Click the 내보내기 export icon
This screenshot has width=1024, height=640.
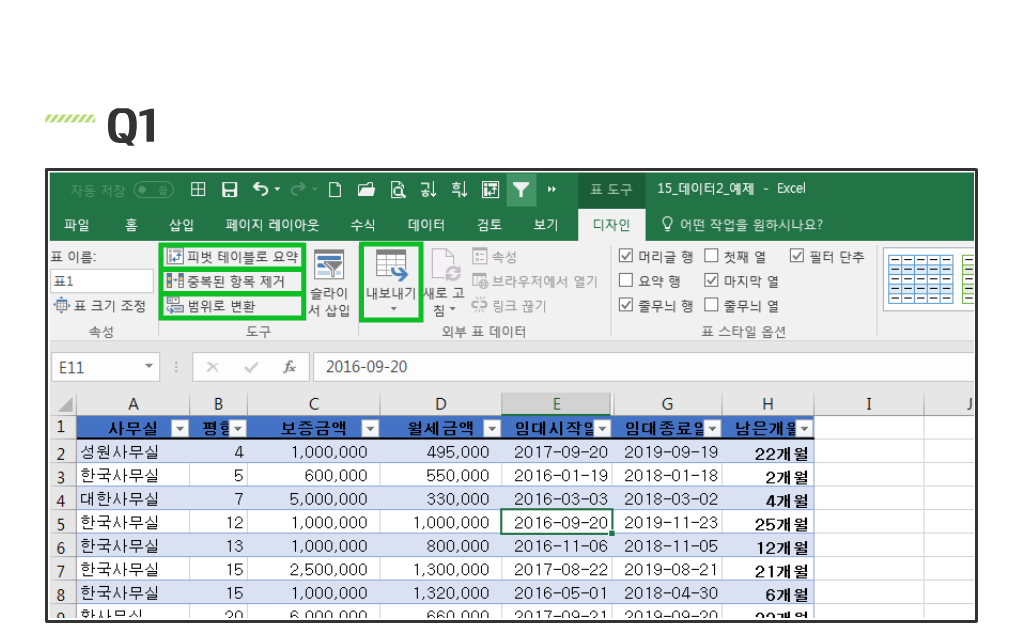tap(391, 280)
